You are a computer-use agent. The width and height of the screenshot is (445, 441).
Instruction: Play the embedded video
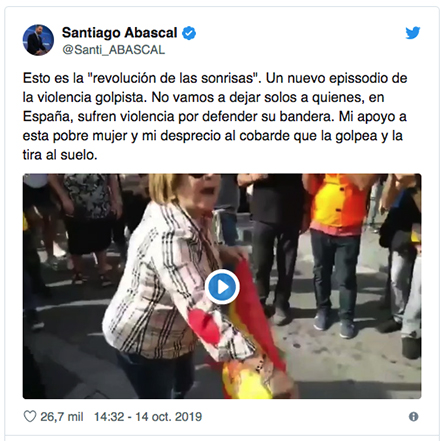[222, 287]
